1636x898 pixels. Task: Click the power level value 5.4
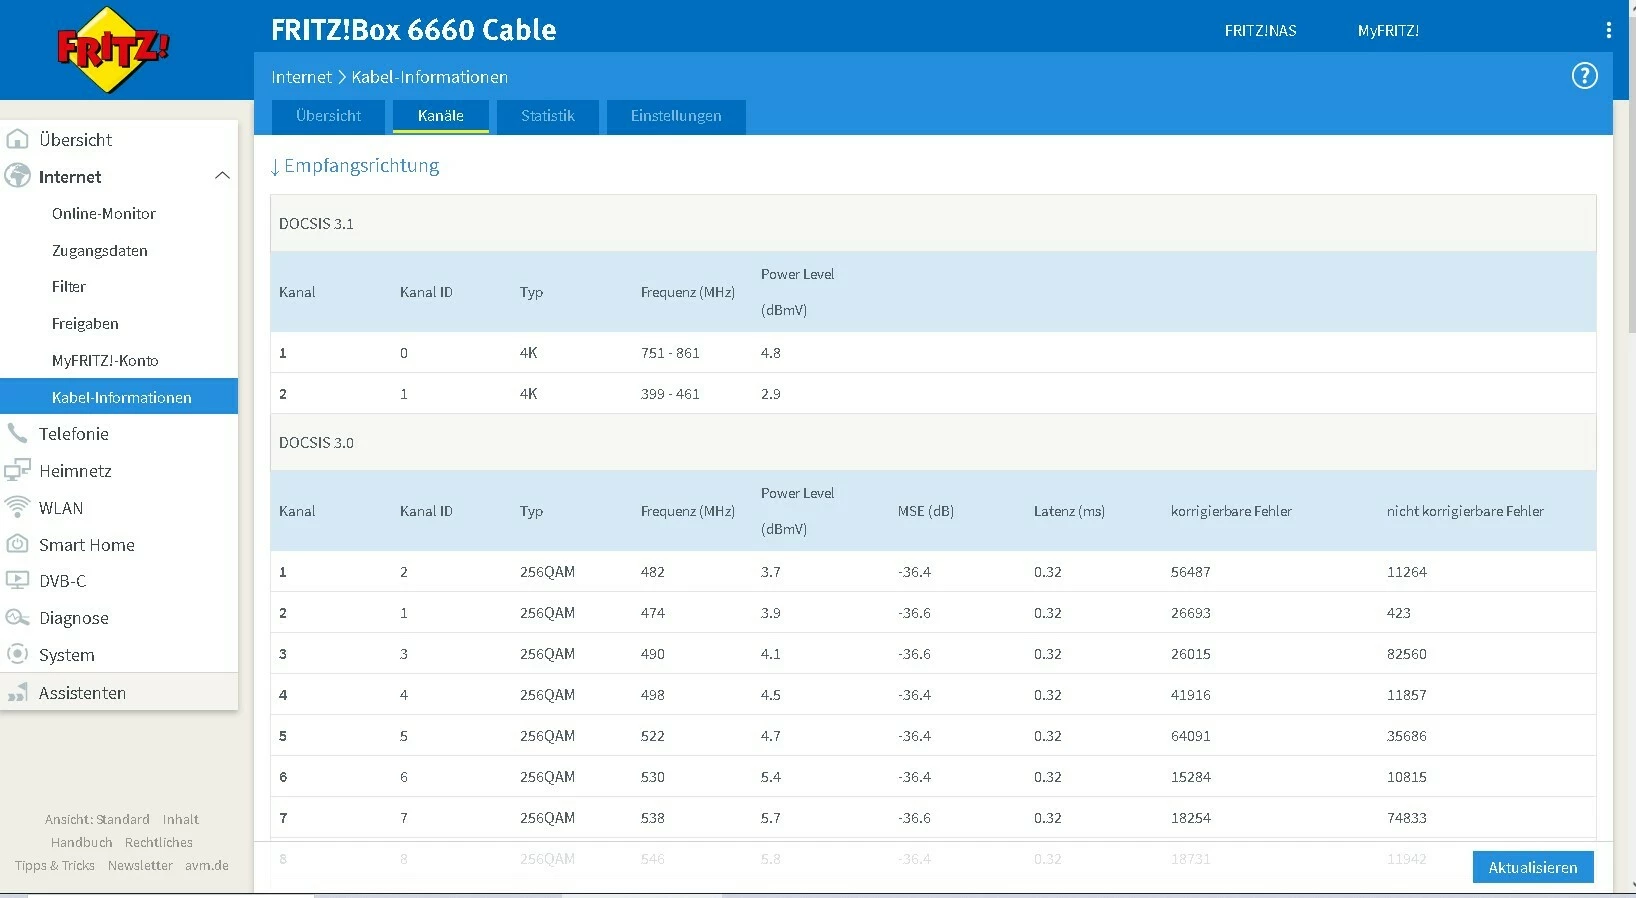coord(771,777)
